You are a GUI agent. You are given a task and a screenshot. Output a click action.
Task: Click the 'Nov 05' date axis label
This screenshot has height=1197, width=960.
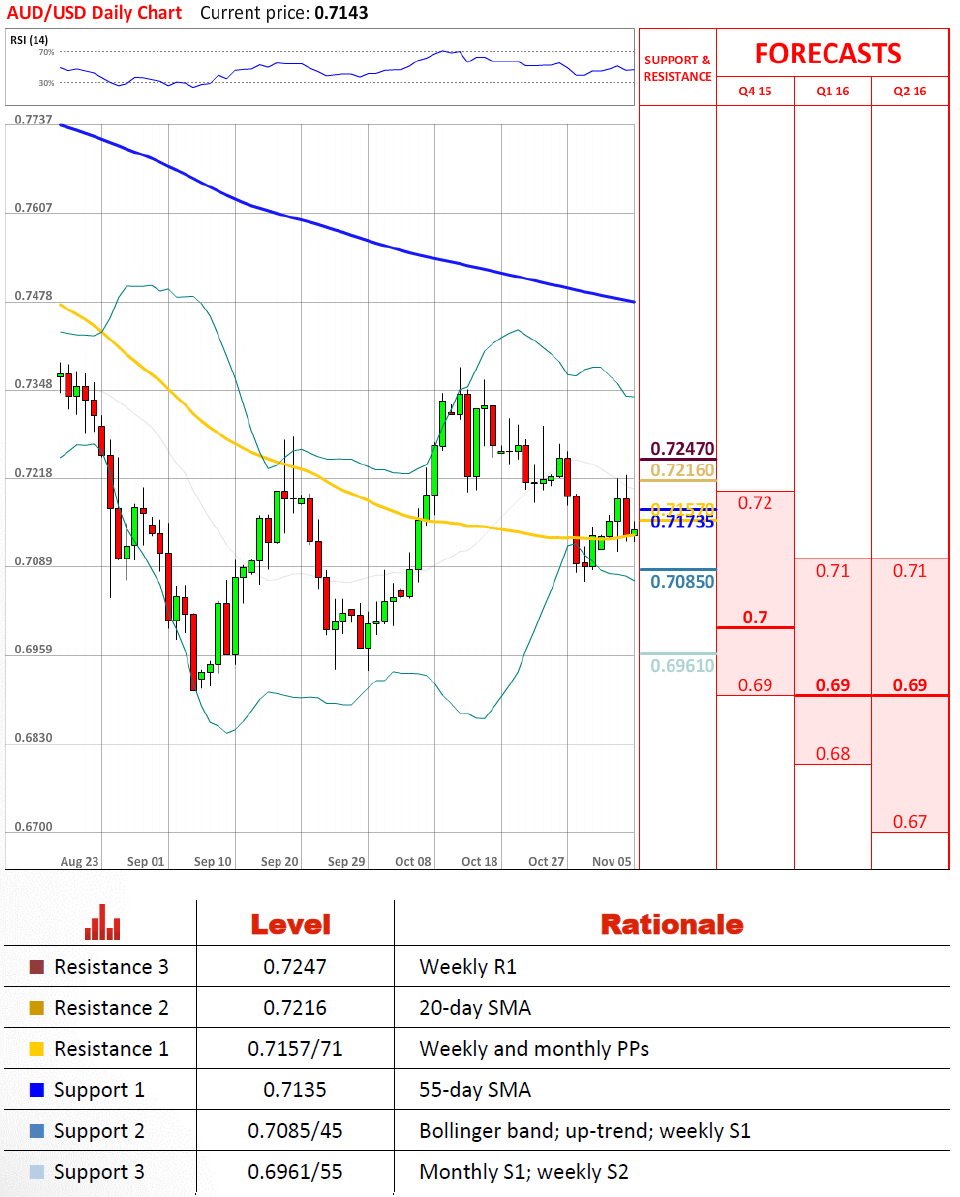(x=611, y=861)
